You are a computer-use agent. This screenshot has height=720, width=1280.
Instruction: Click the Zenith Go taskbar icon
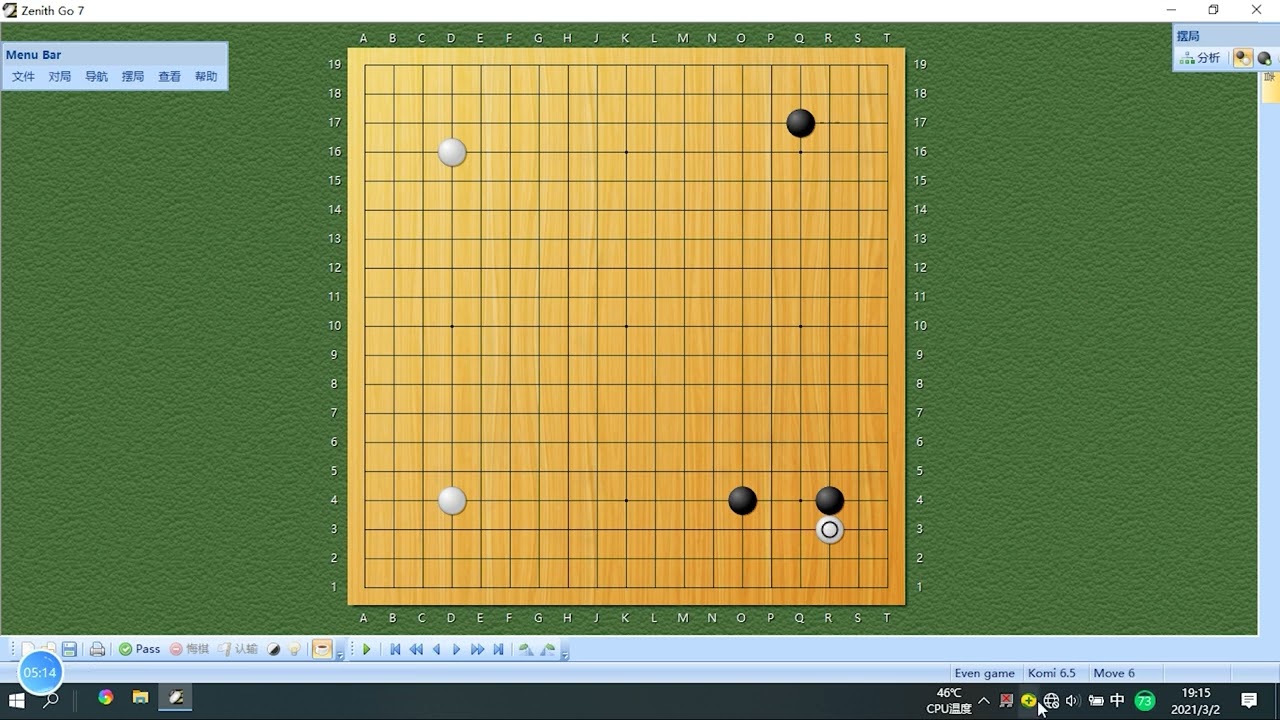tap(176, 698)
